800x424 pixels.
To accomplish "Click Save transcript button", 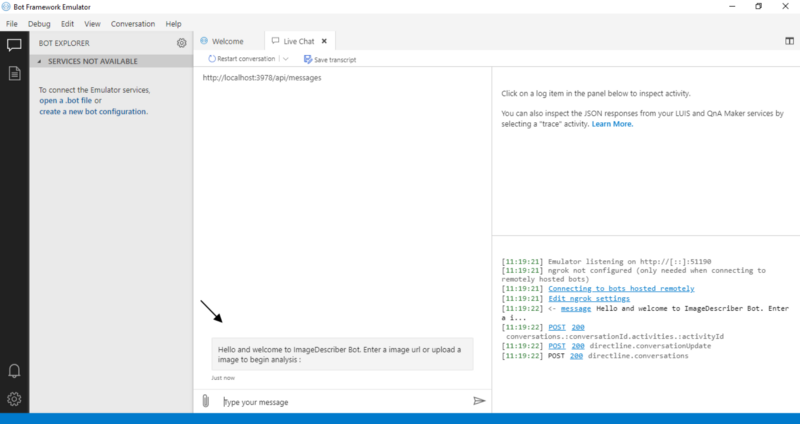I will [330, 60].
